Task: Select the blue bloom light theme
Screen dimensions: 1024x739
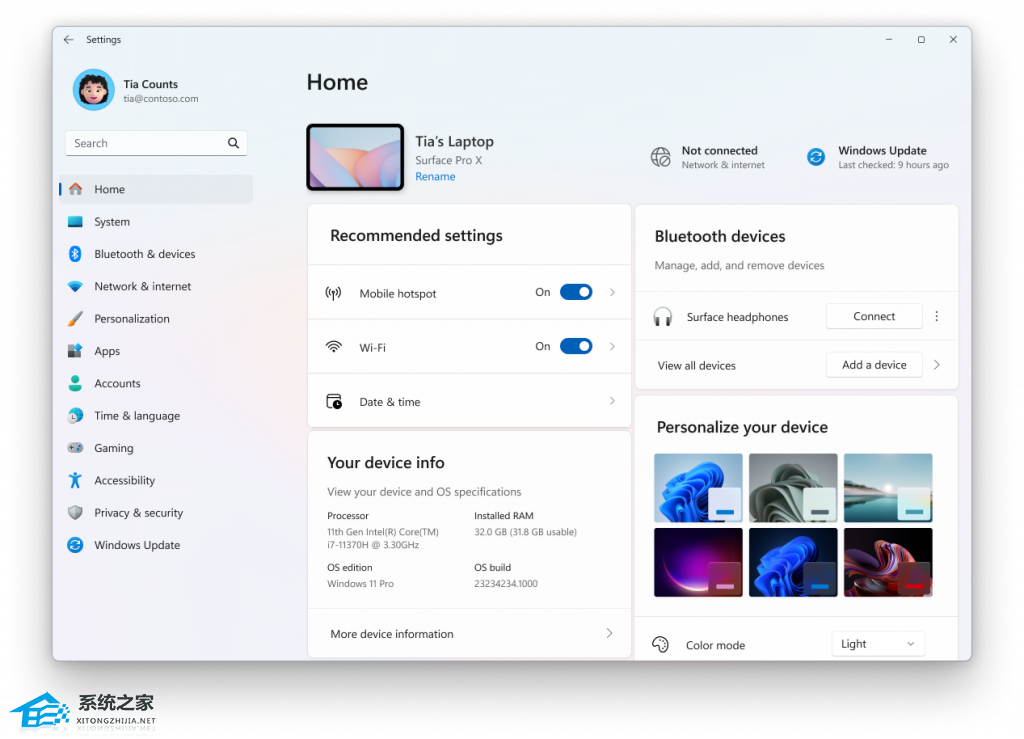Action: coord(698,488)
